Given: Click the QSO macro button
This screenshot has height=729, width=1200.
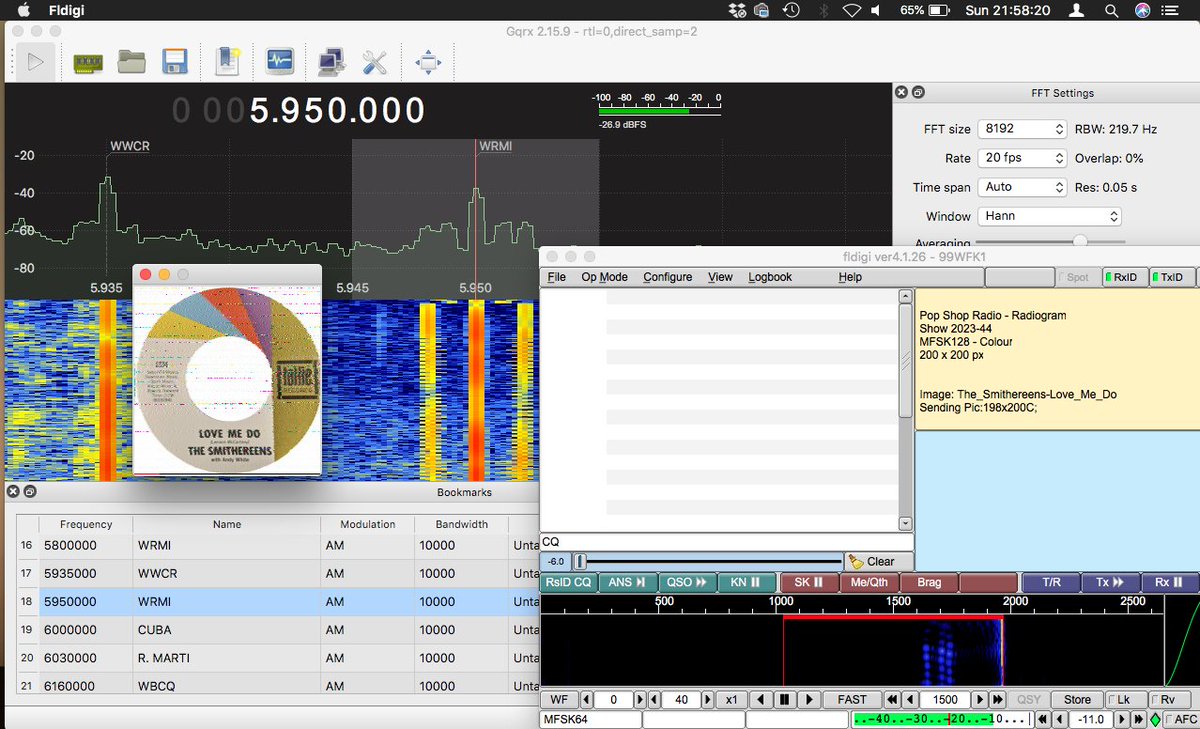Looking at the screenshot, I should [x=687, y=582].
